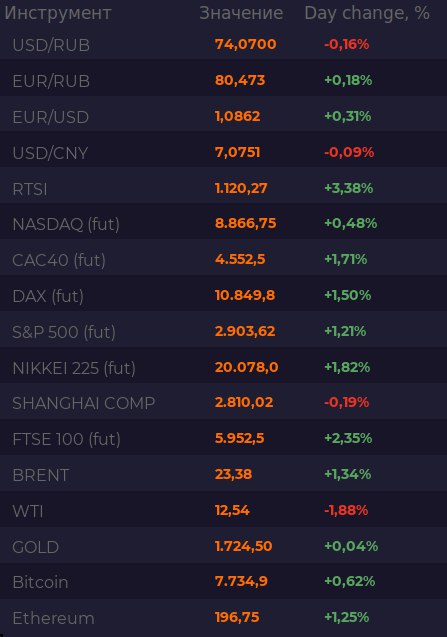Sort by Day change, % header
Screen dimensions: 447x637
(367, 13)
